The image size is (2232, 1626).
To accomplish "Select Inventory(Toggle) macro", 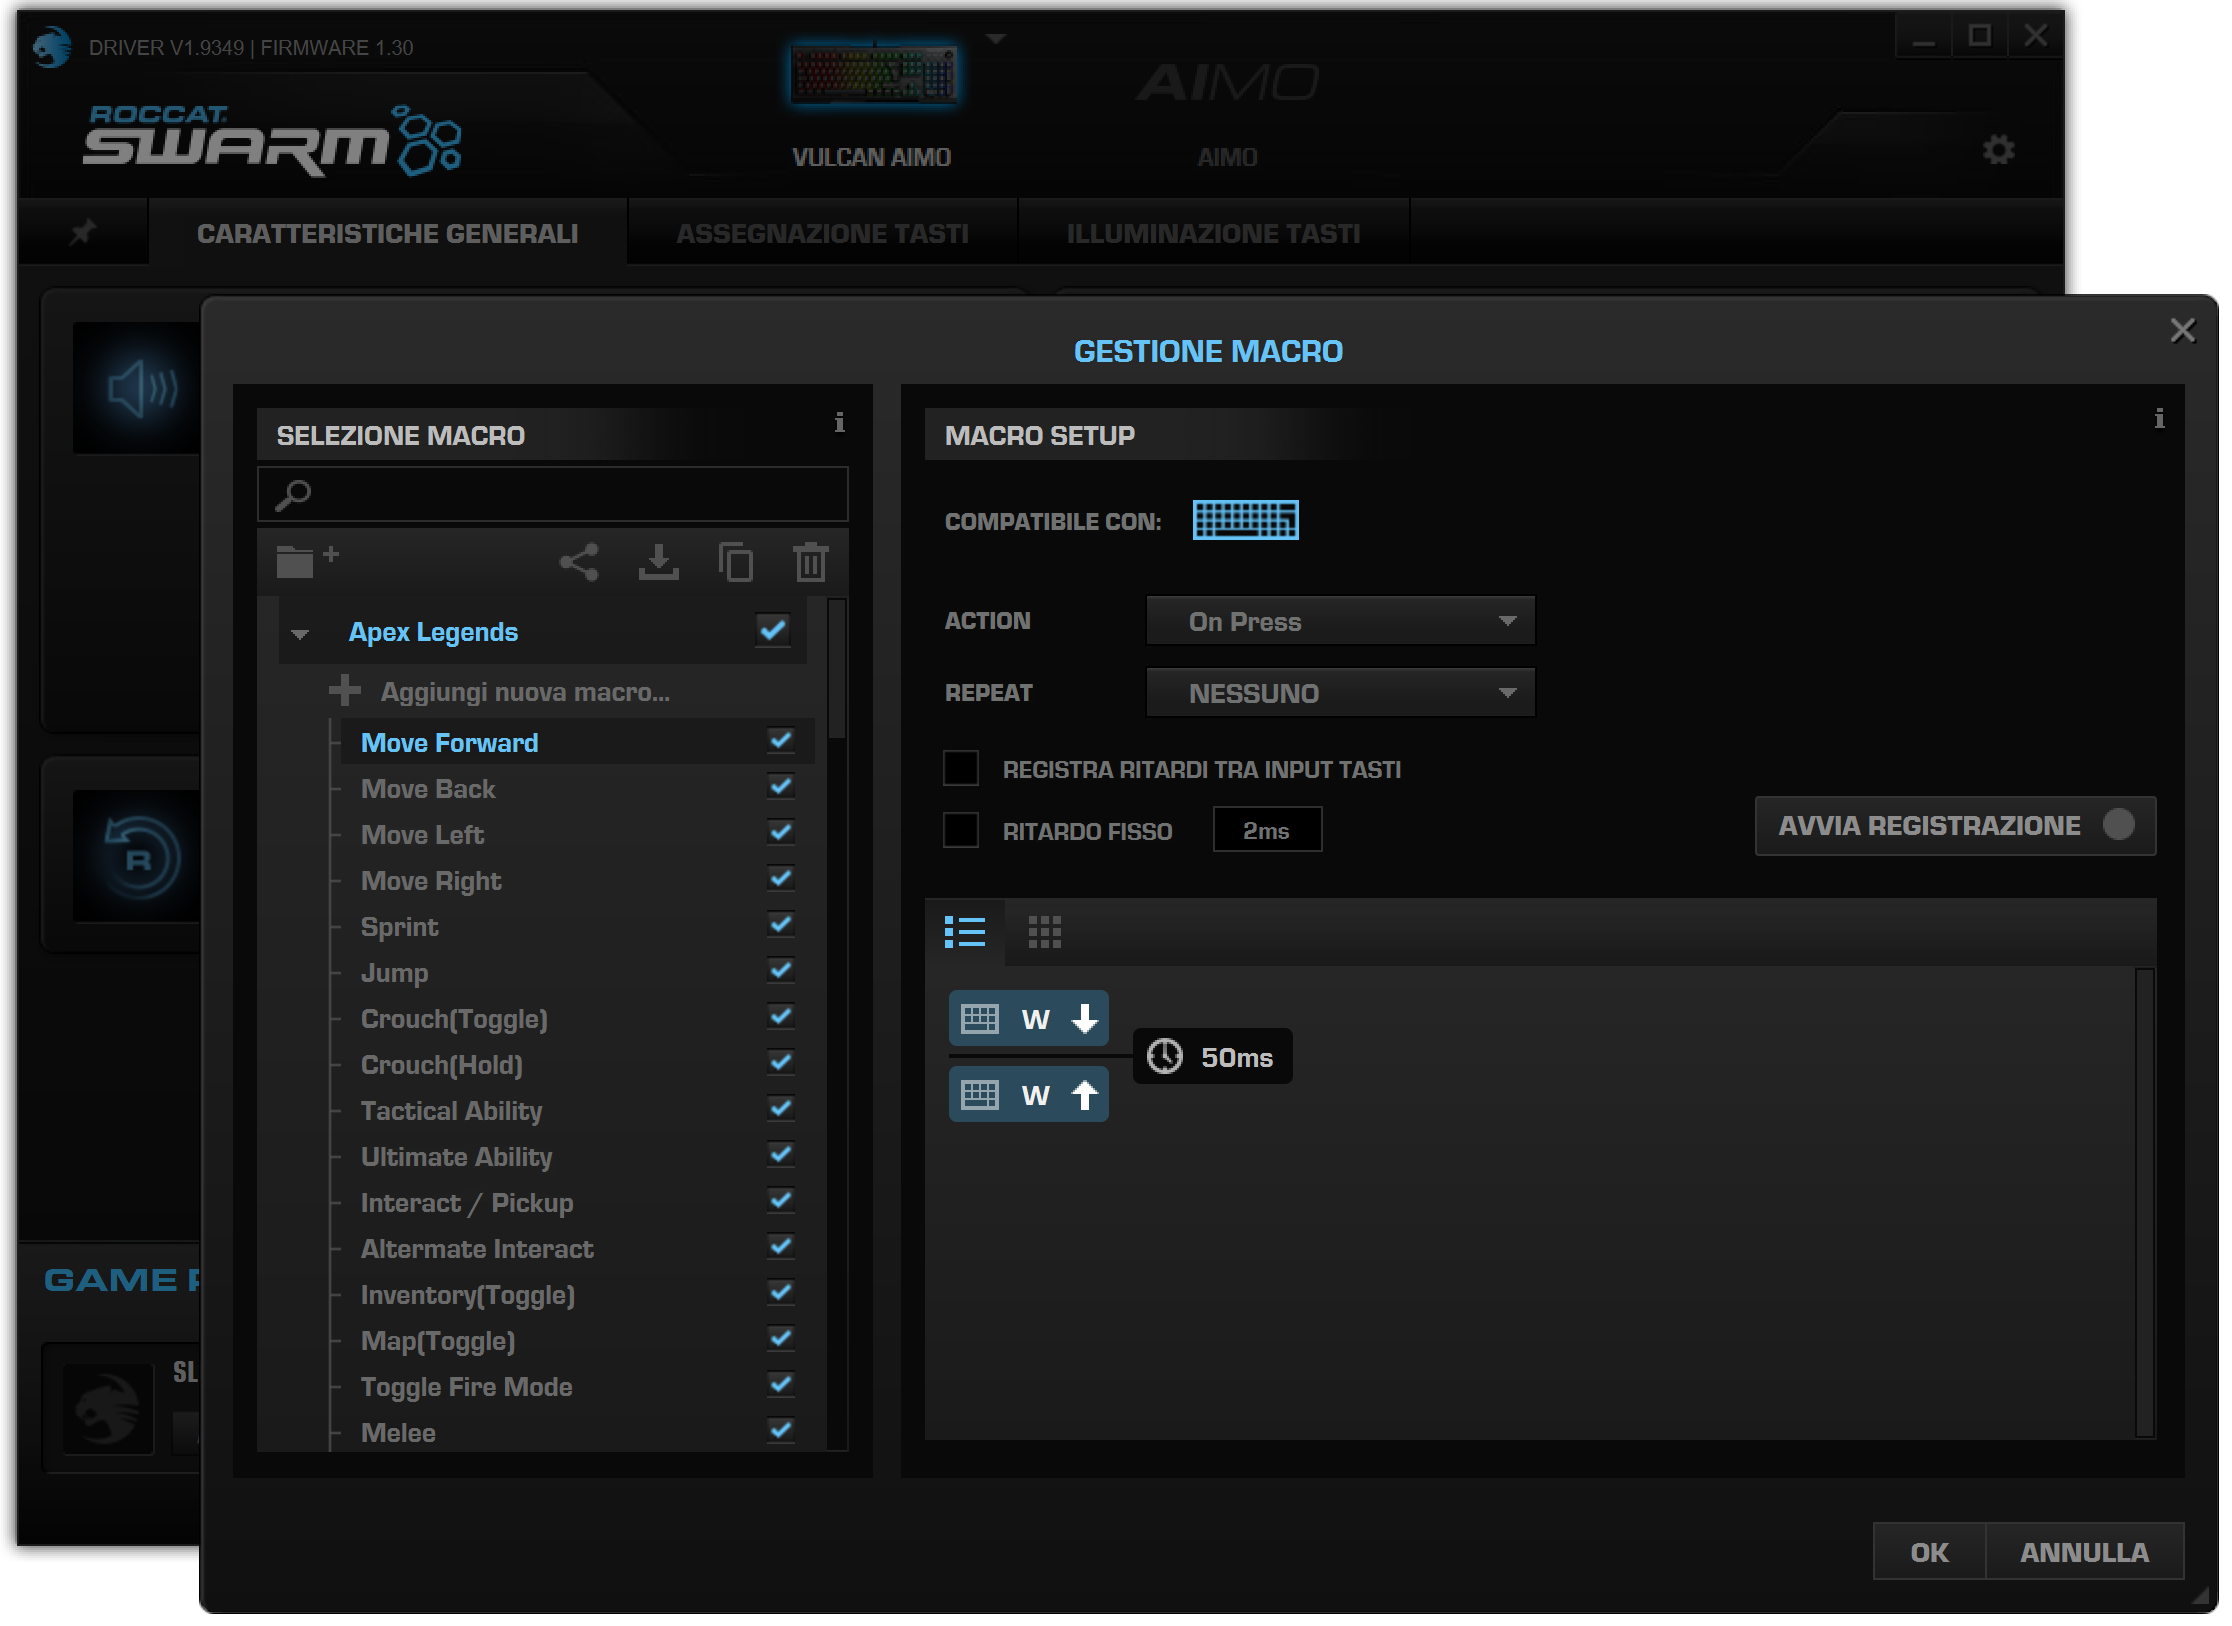I will coord(468,1295).
